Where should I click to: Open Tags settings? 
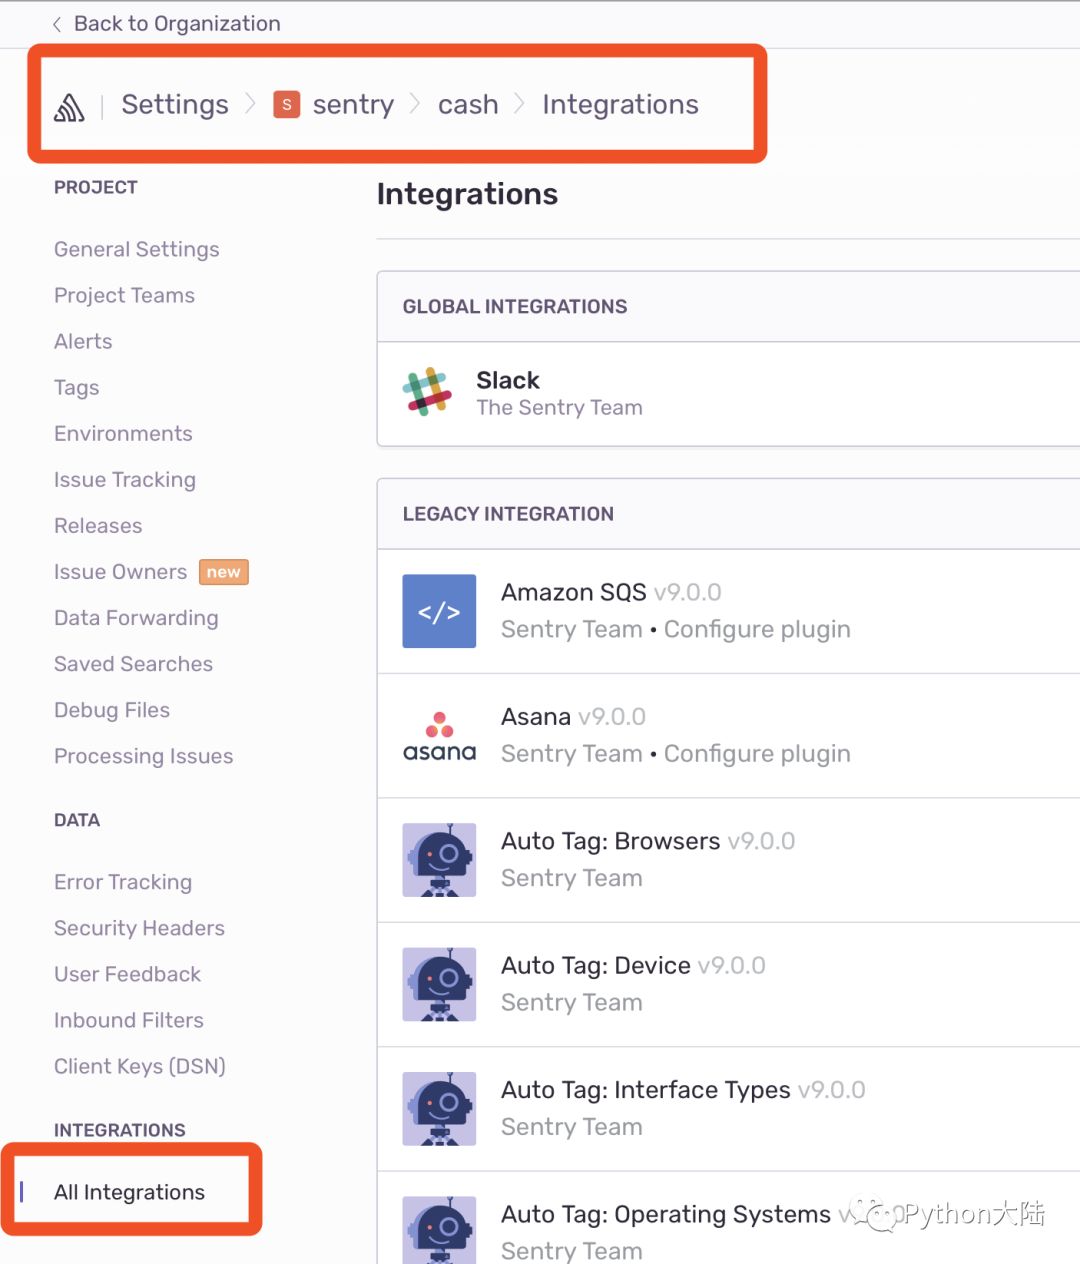click(x=76, y=388)
